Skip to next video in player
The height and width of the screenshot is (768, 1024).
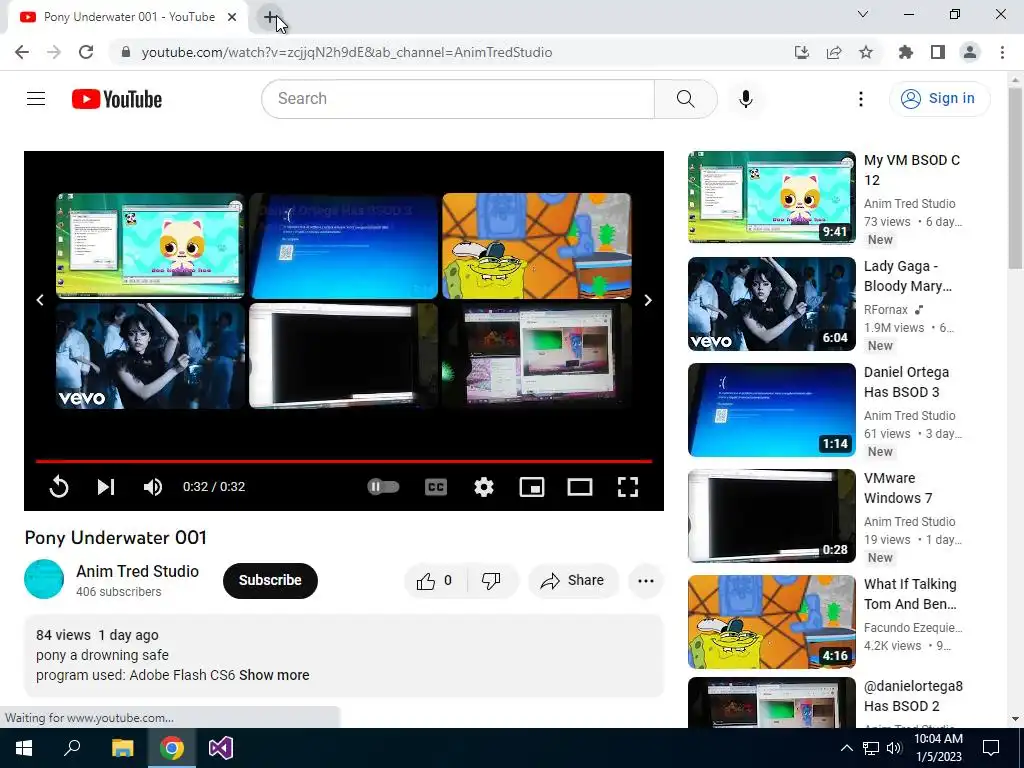tap(106, 487)
